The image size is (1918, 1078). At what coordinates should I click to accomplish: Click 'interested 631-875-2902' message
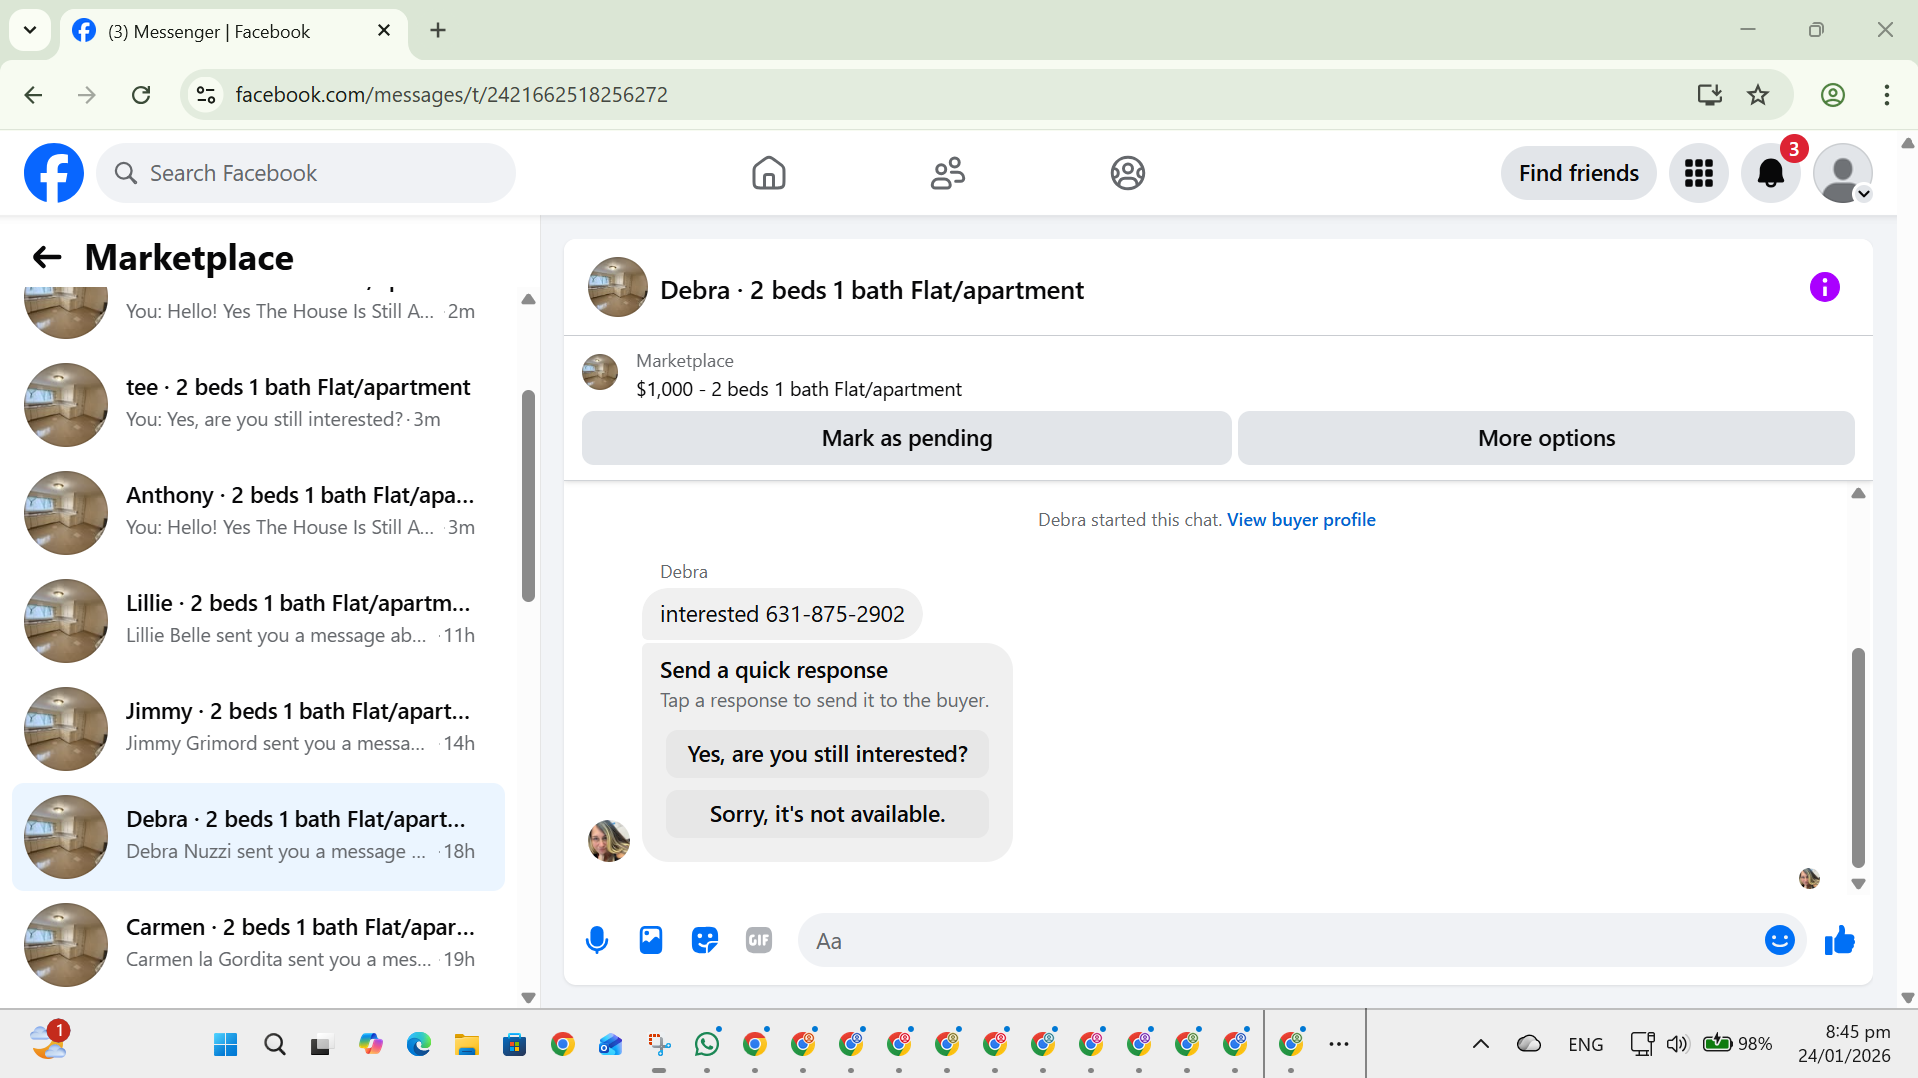(782, 614)
